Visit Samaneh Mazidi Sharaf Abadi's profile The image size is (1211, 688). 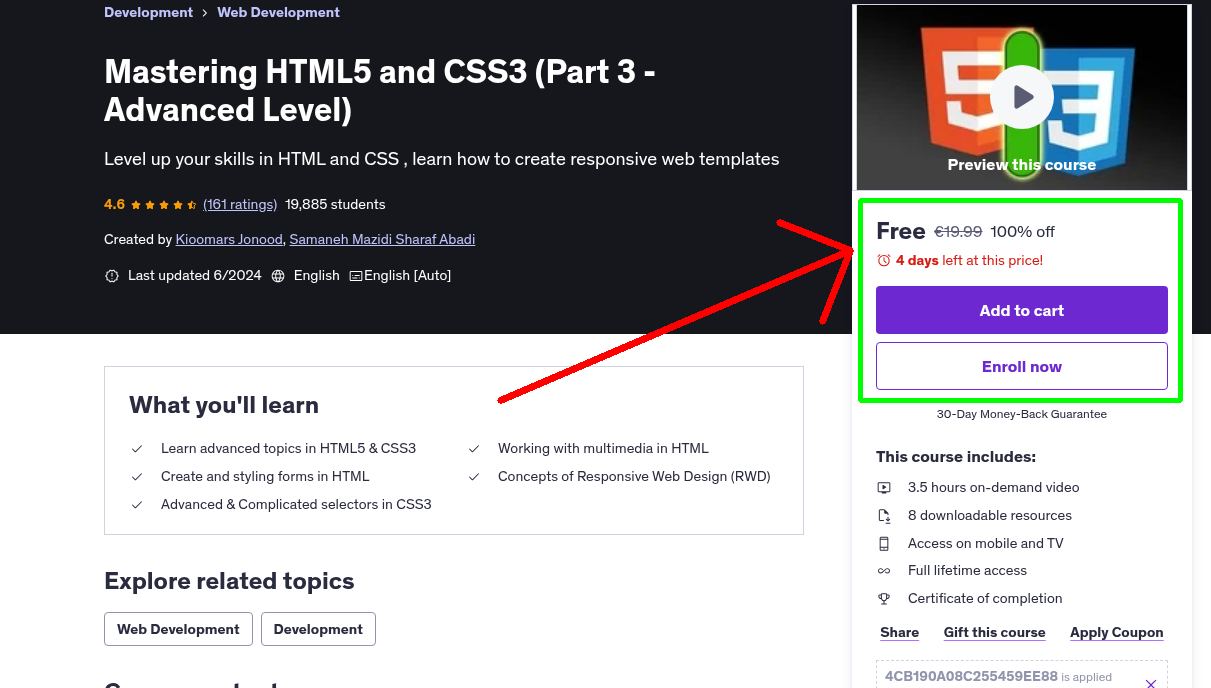coord(382,239)
